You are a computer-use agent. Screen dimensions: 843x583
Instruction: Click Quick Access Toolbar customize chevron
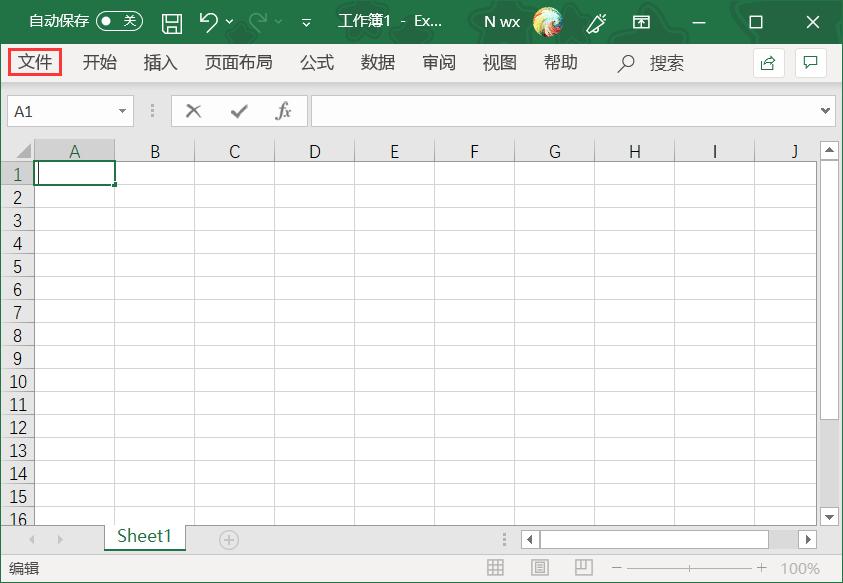pos(305,21)
